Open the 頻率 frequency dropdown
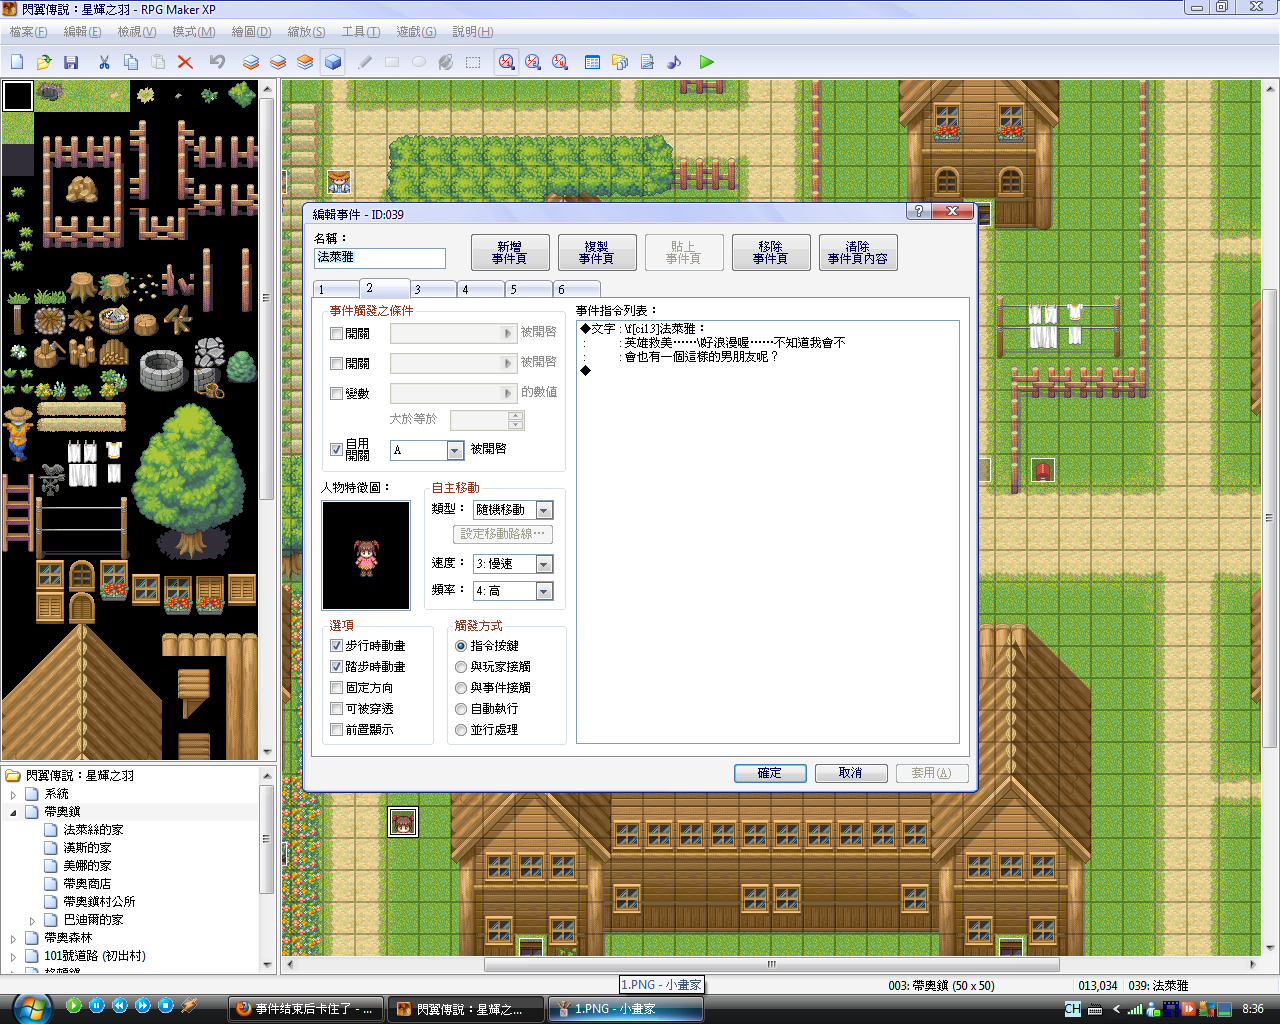Viewport: 1280px width, 1024px height. coord(544,591)
